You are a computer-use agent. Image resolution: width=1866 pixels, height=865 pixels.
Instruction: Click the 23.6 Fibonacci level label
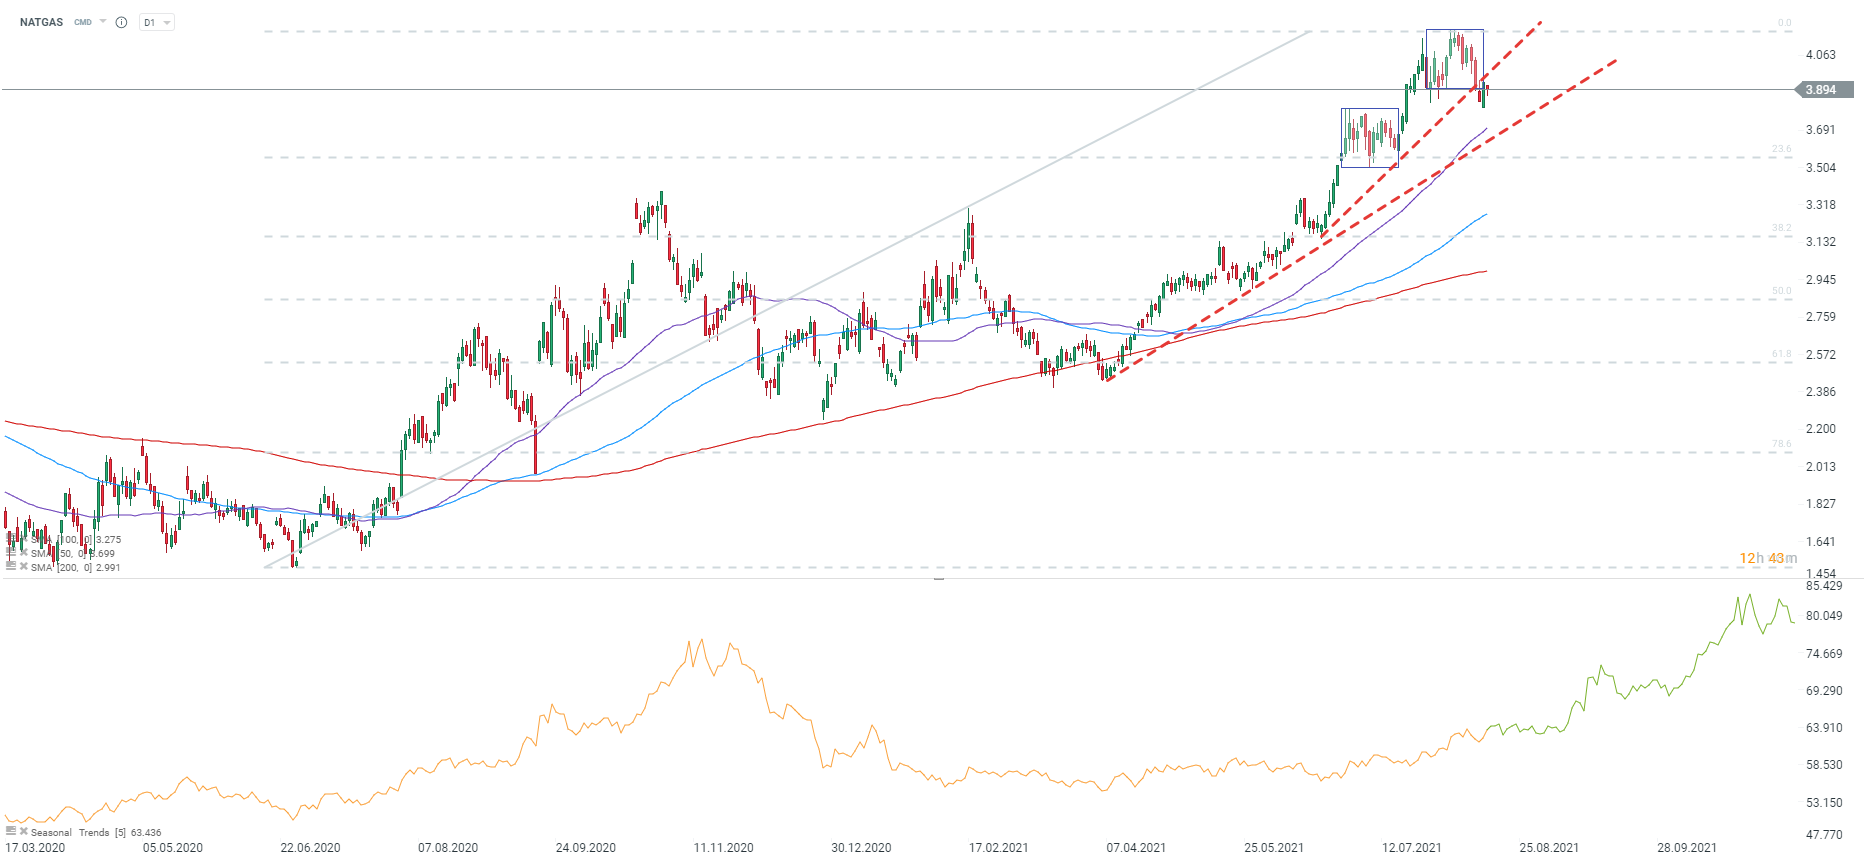(1782, 149)
